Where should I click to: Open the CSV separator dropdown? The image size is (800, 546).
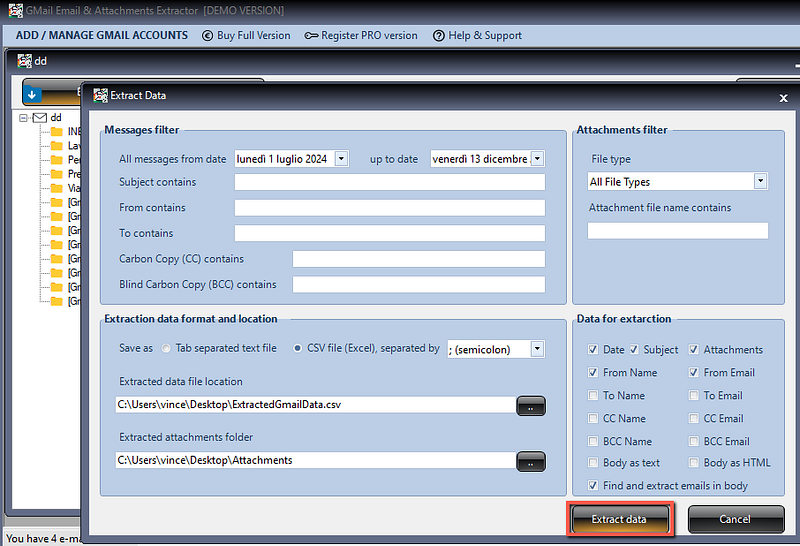[537, 349]
